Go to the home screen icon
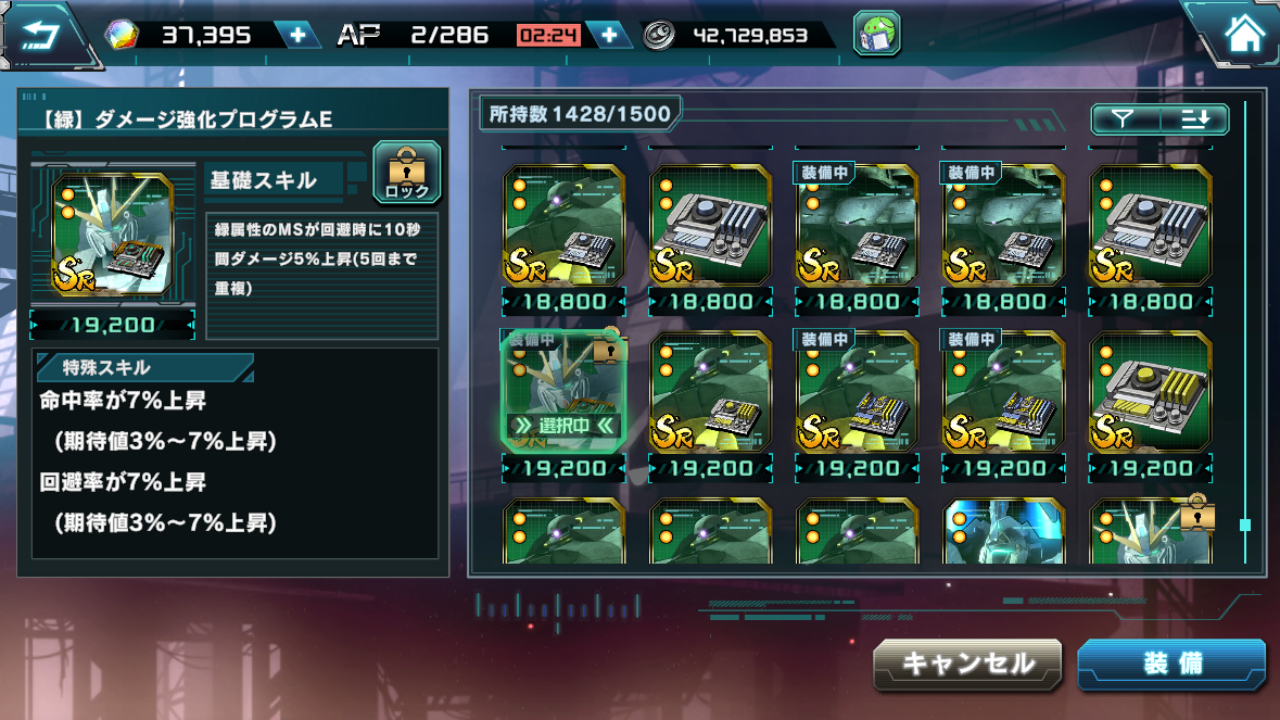 1244,35
